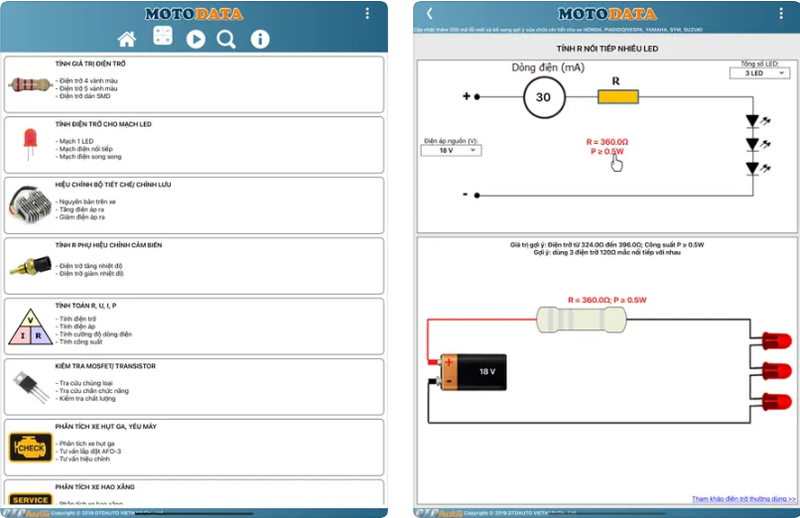
Task: Click the bottom LED diode schematic symbol
Action: point(753,168)
